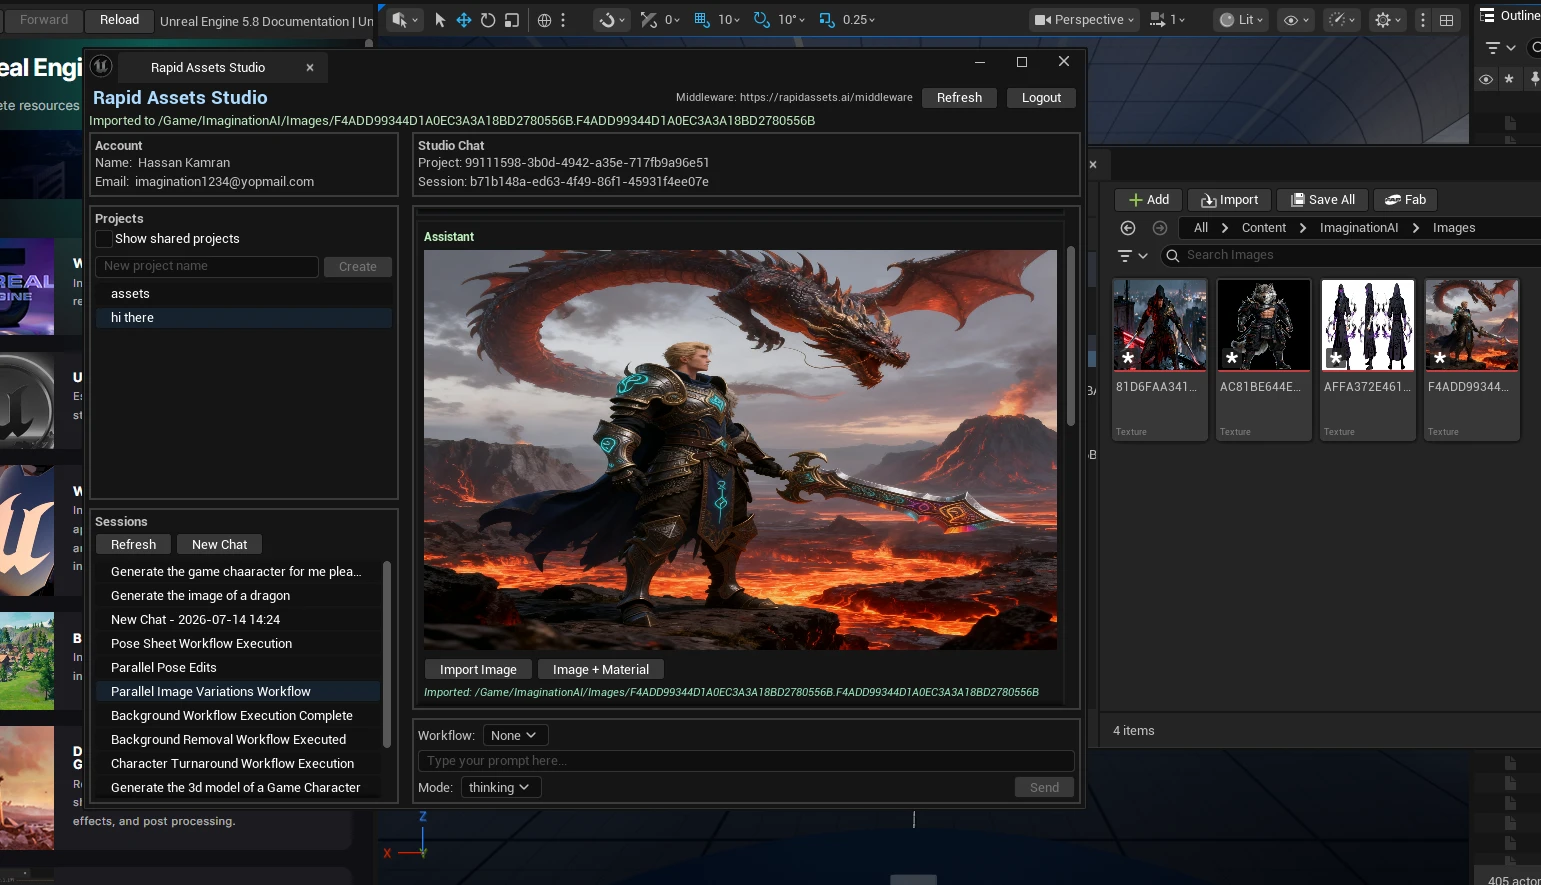Open scale snap 0.25 dropdown
The height and width of the screenshot is (885, 1541).
[858, 20]
